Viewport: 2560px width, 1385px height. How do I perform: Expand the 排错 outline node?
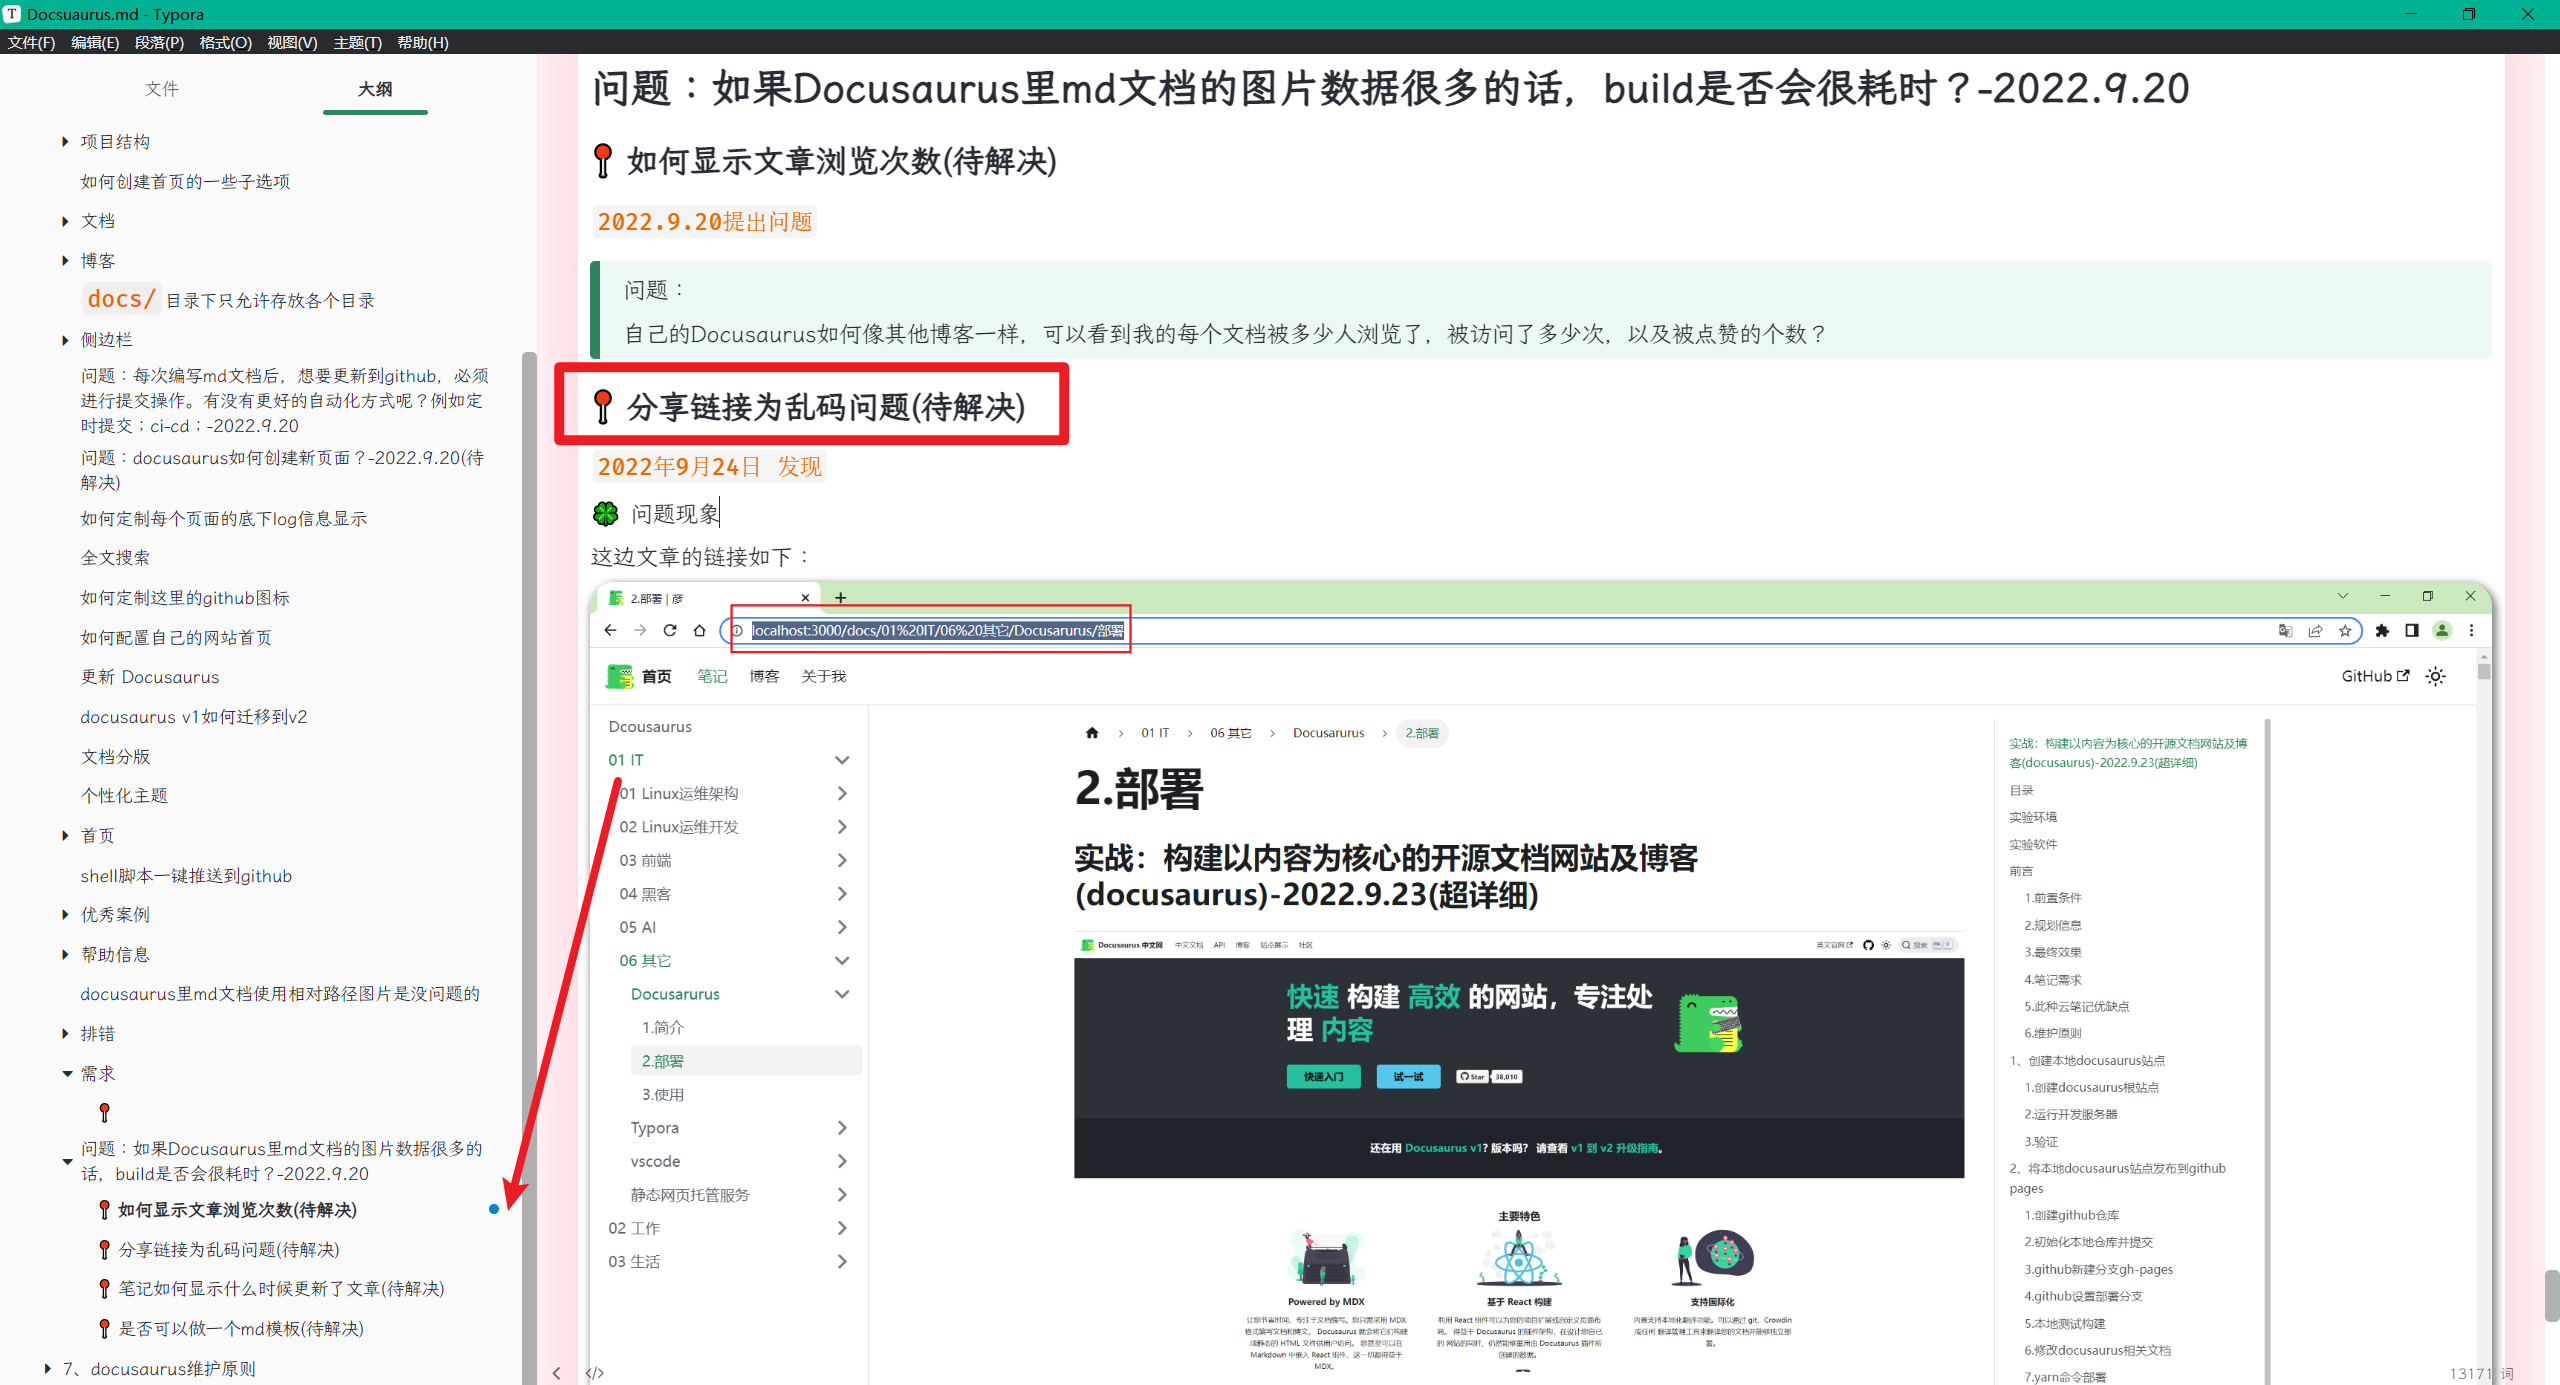tap(65, 1034)
